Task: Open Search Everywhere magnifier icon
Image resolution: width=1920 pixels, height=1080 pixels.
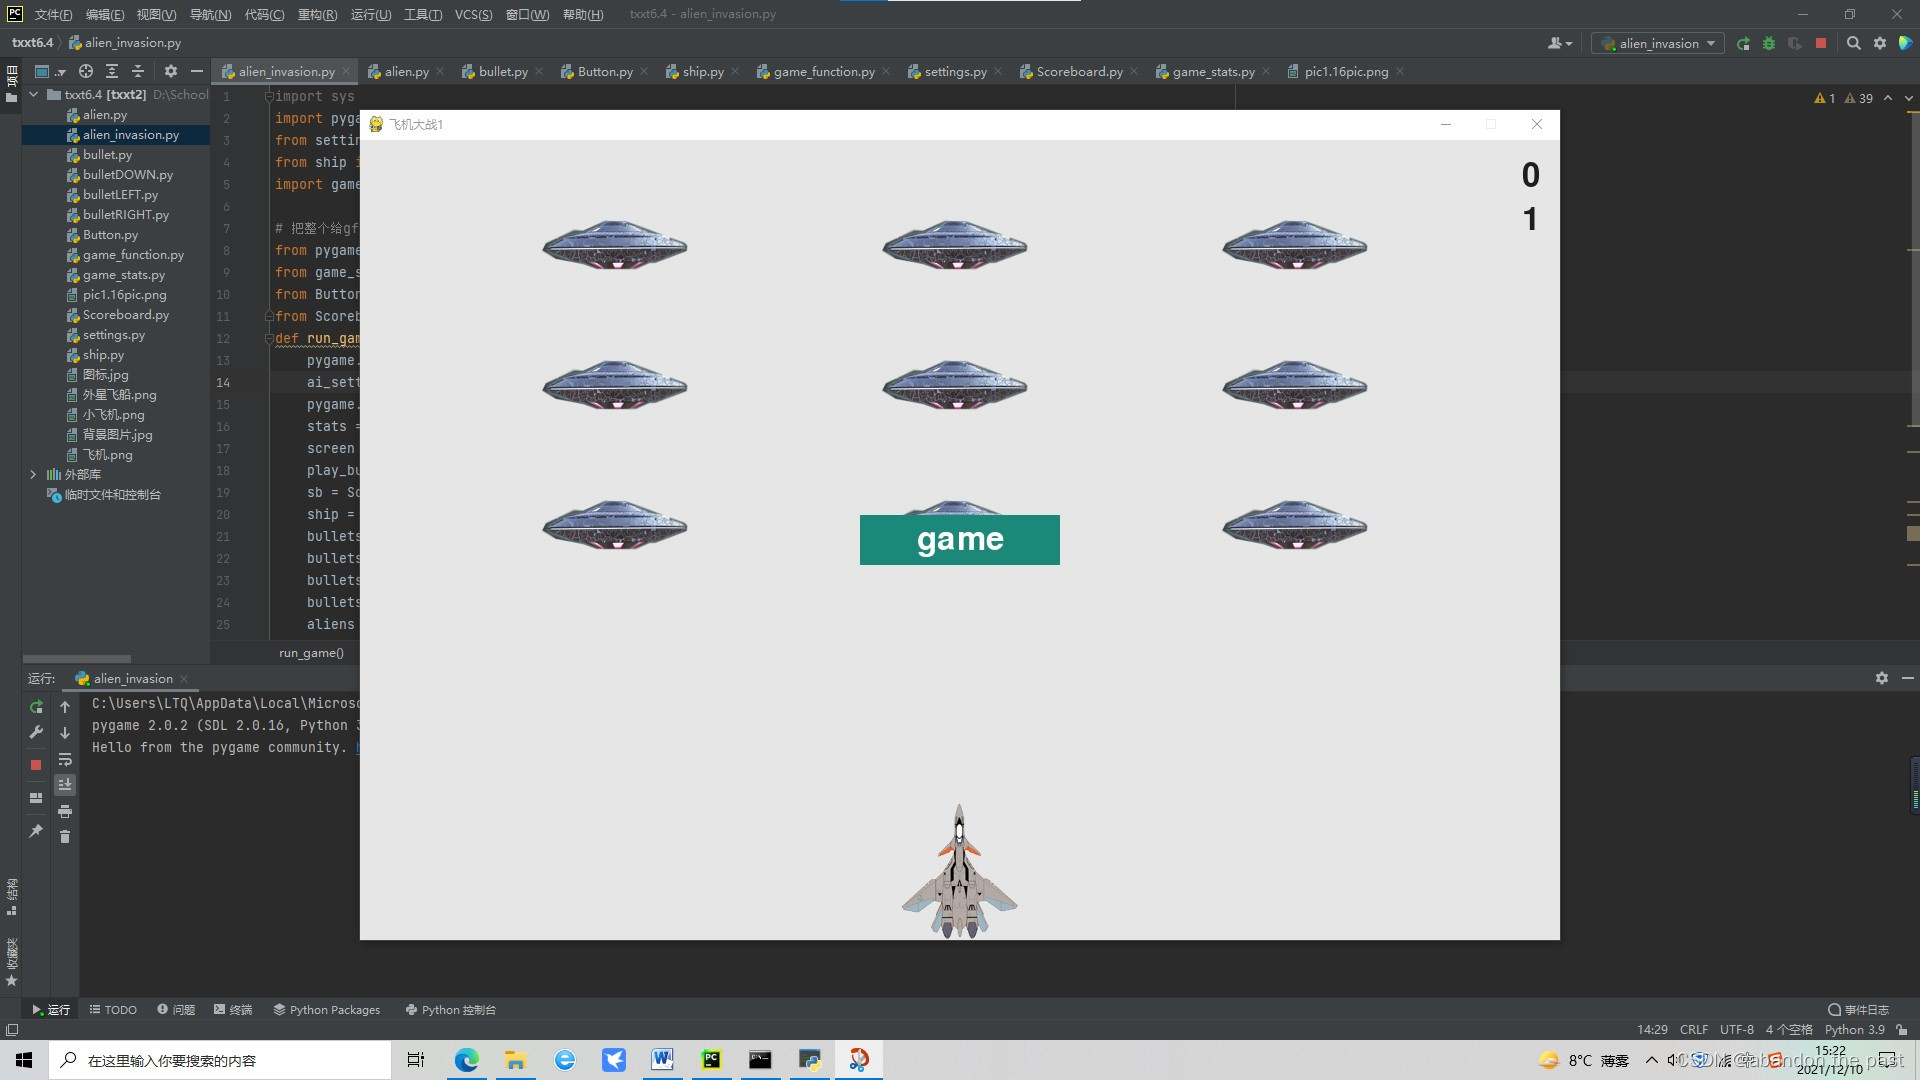Action: pyautogui.click(x=1853, y=44)
